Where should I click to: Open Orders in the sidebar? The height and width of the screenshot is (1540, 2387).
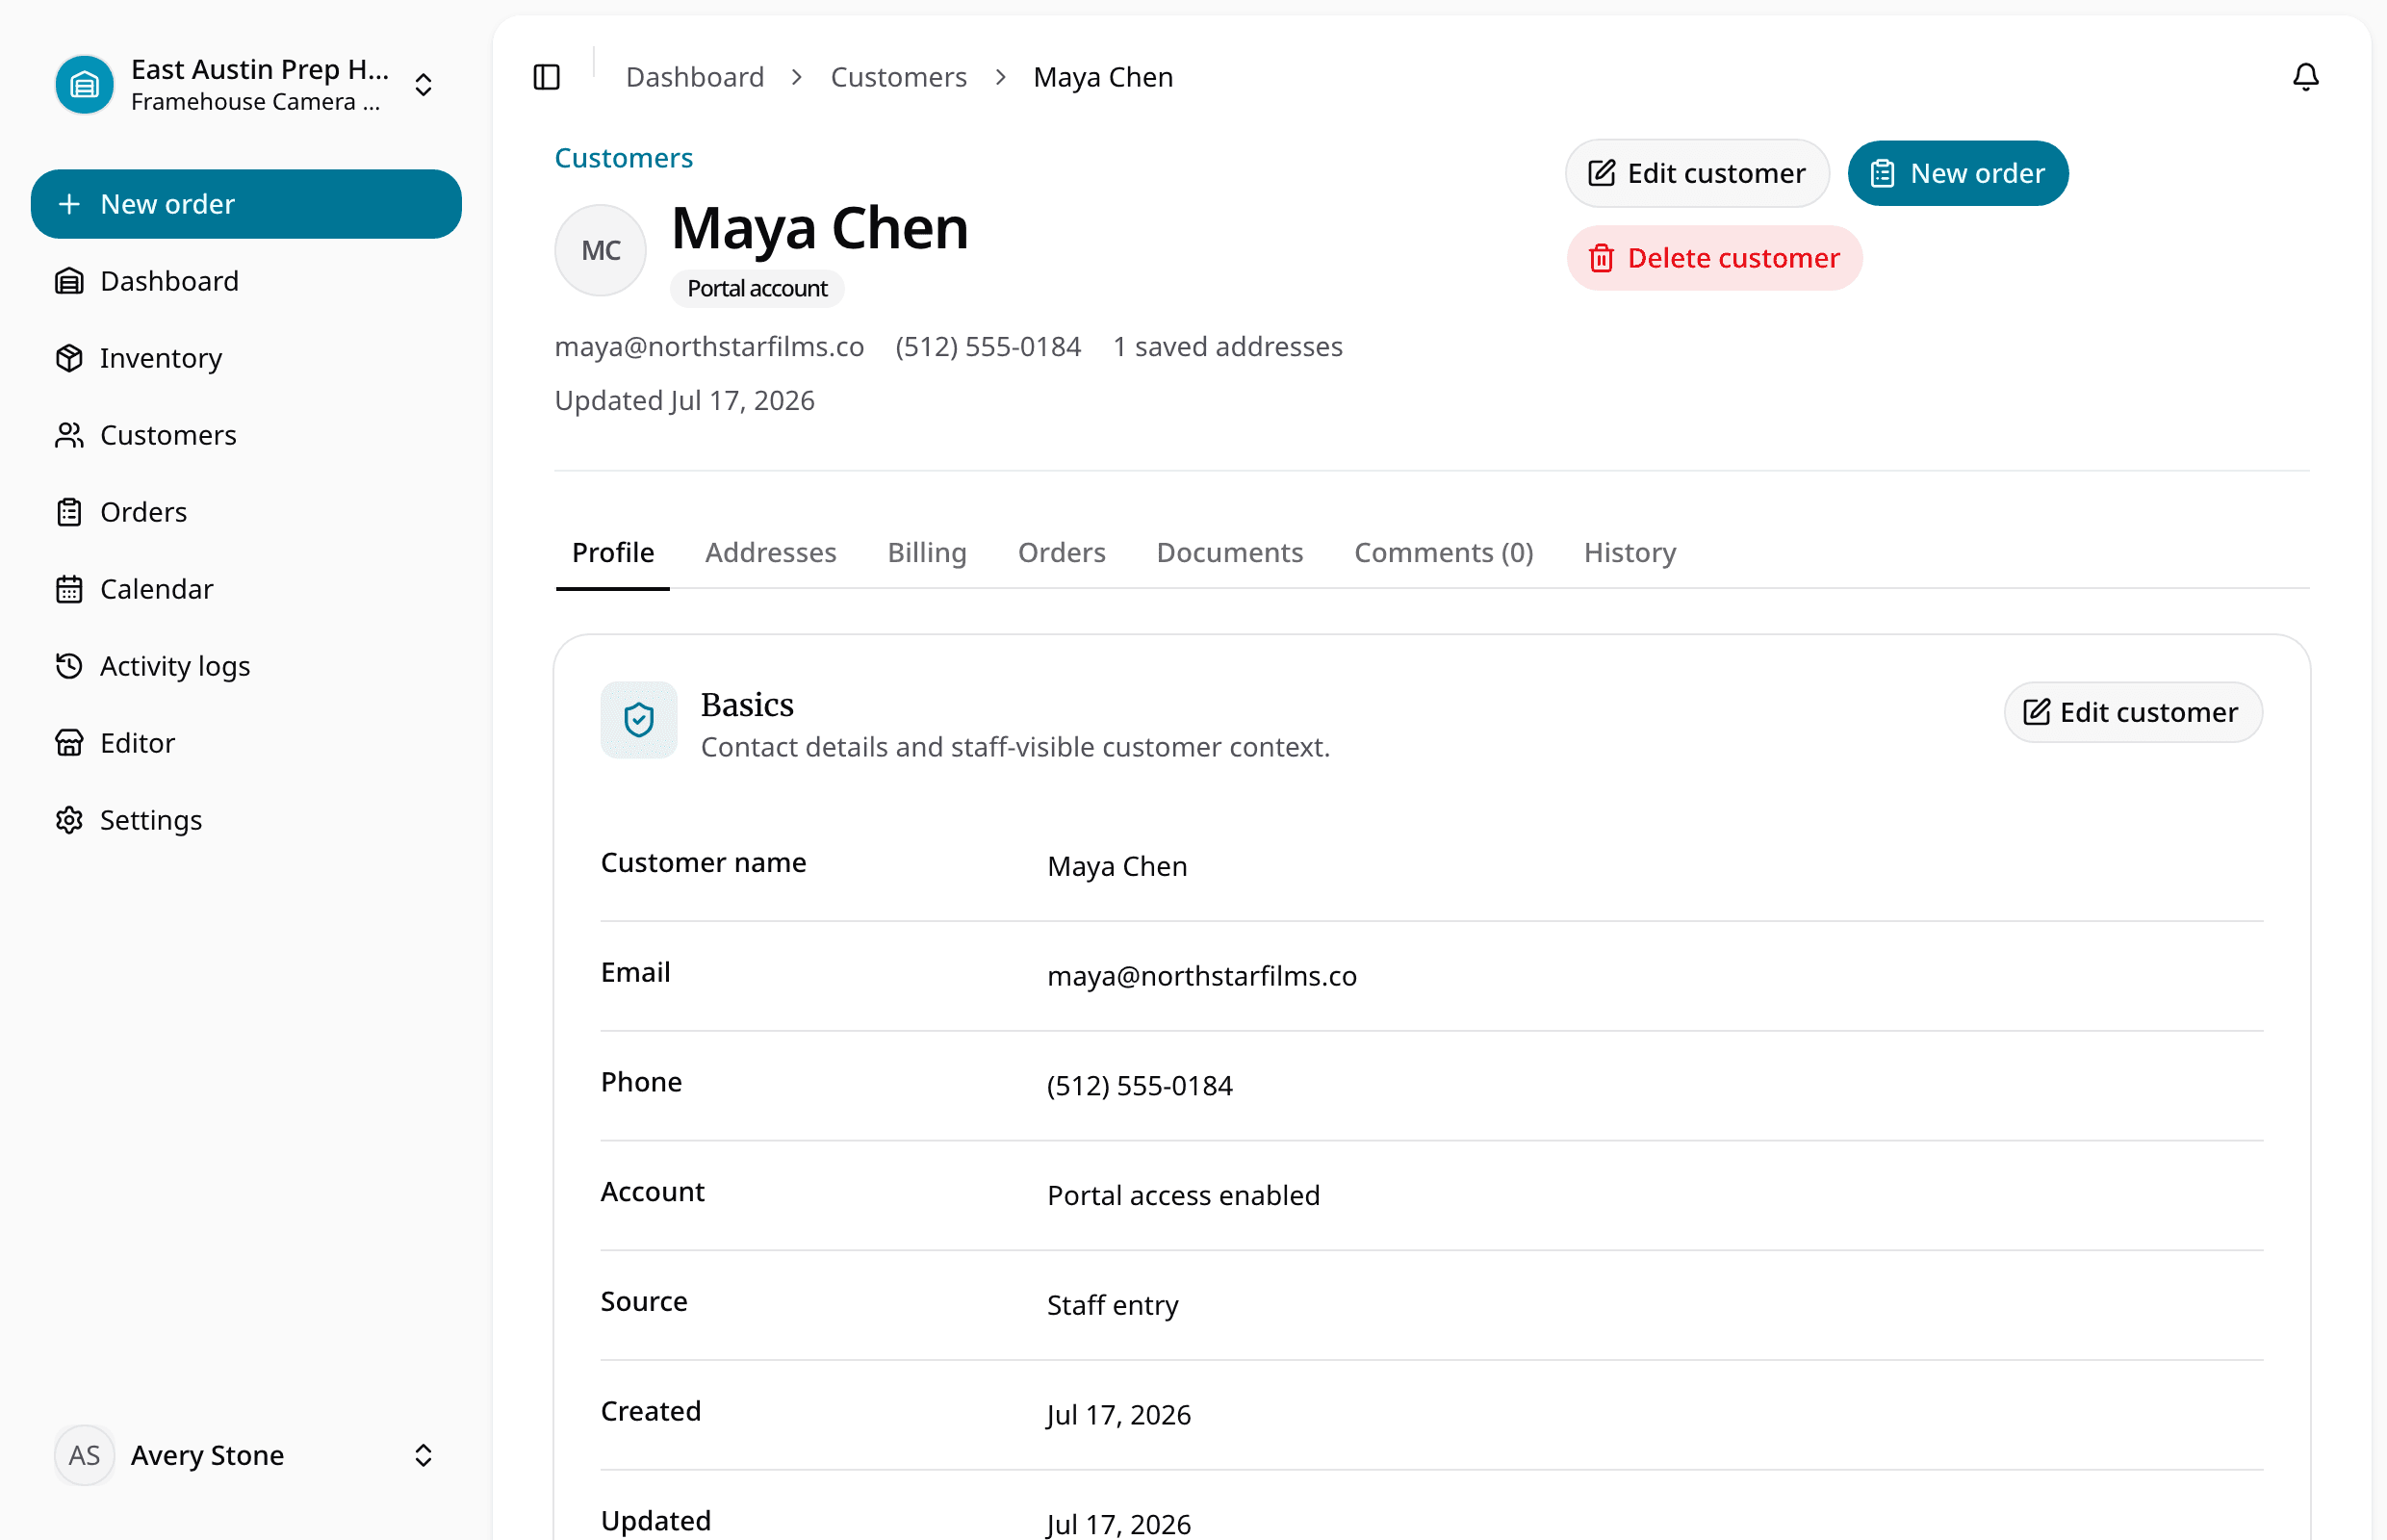pyautogui.click(x=246, y=512)
